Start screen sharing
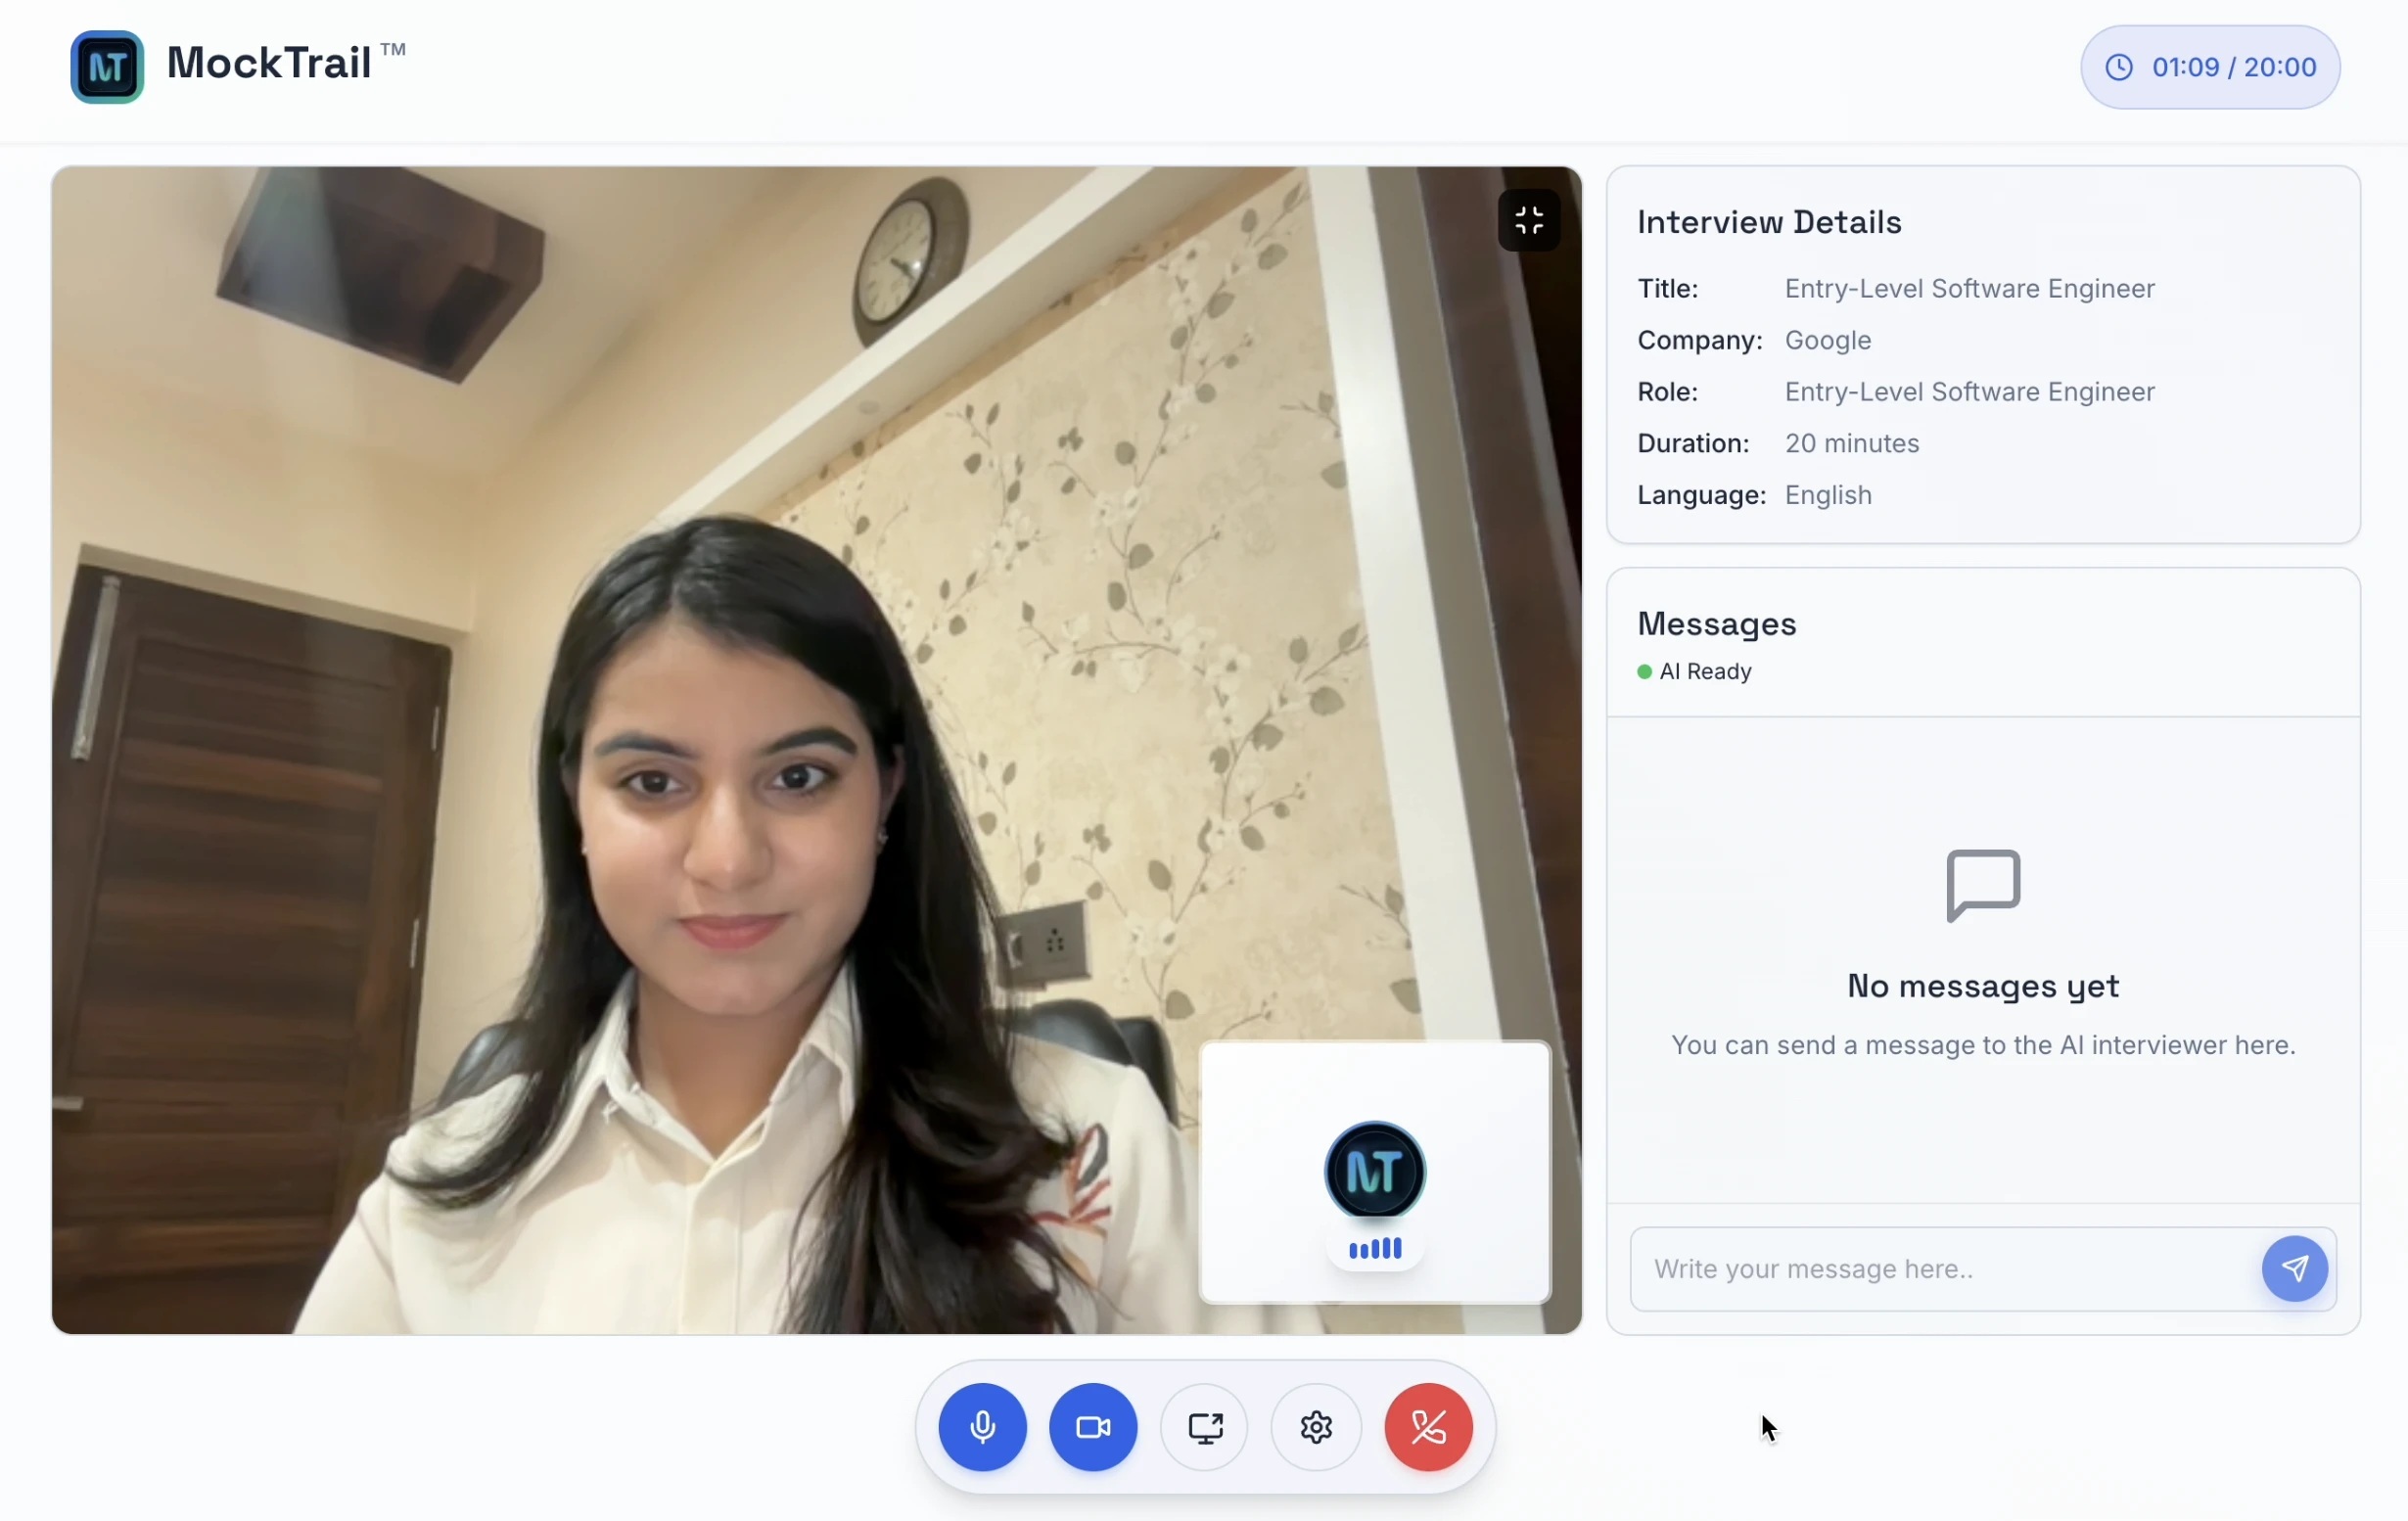The width and height of the screenshot is (2408, 1521). (1205, 1427)
